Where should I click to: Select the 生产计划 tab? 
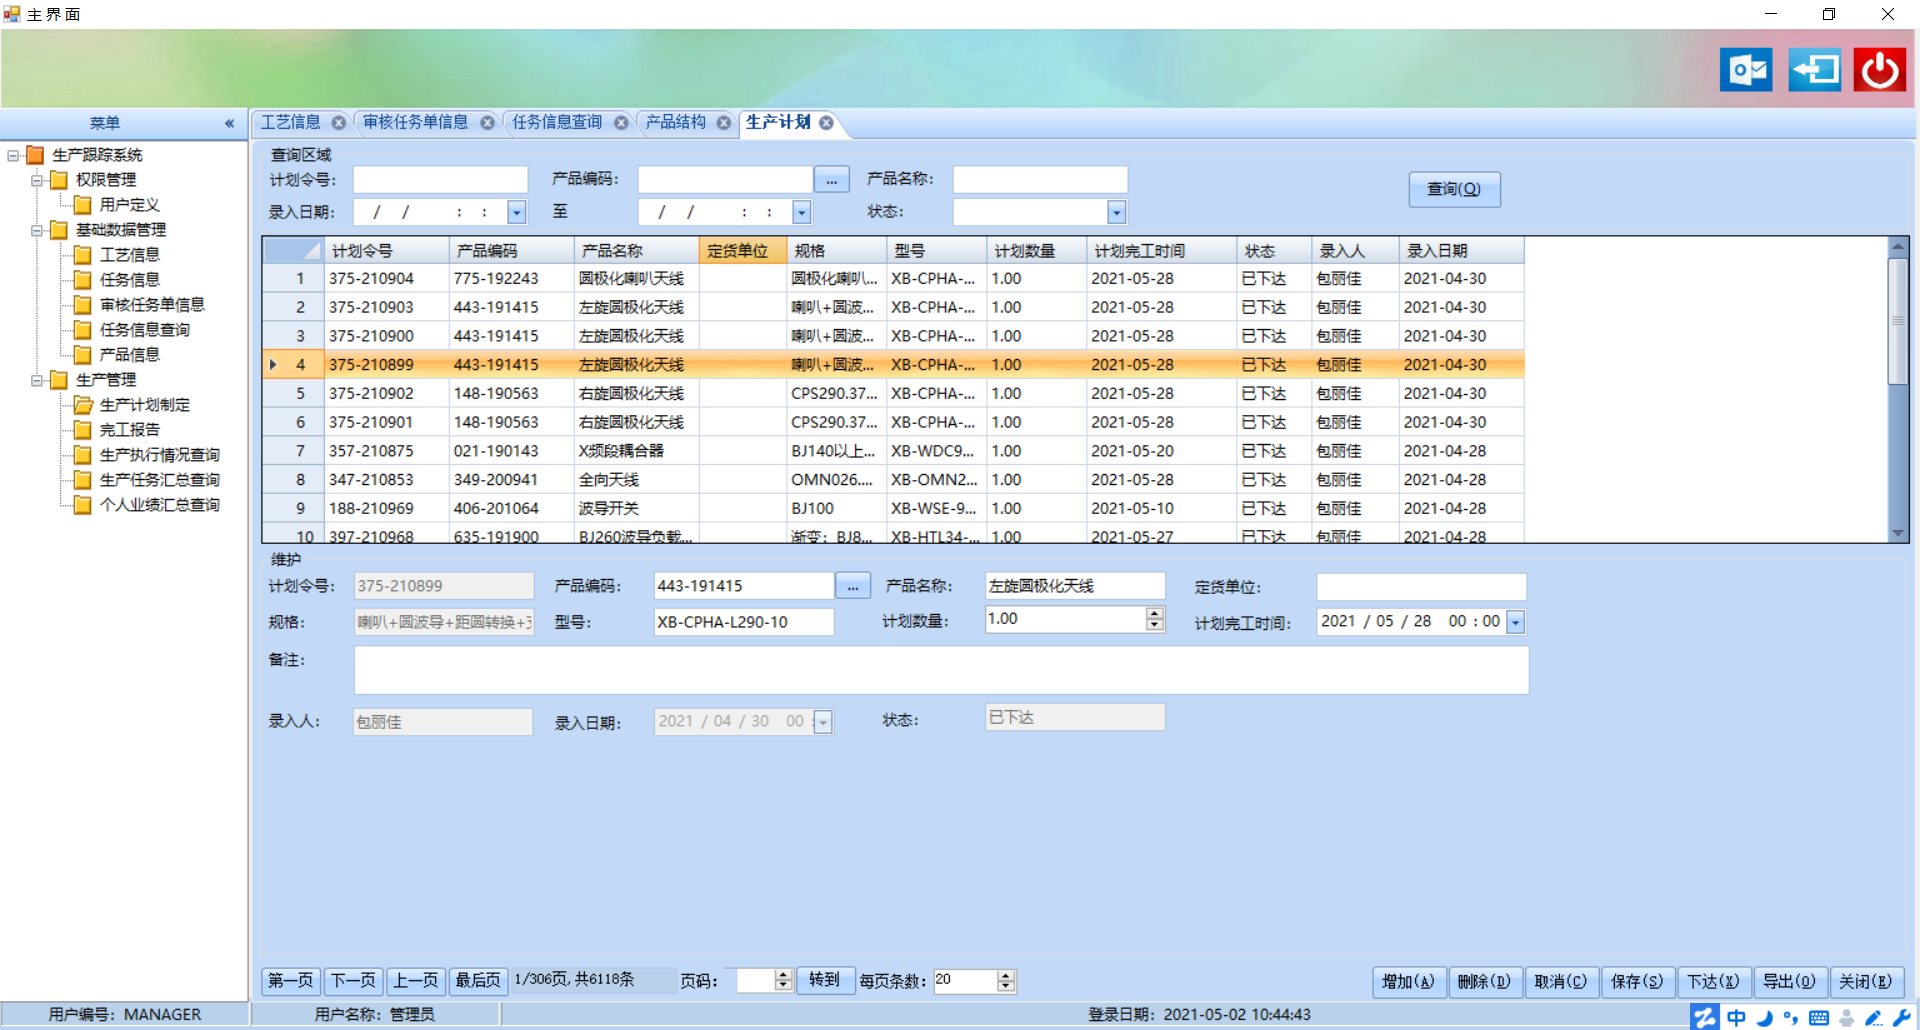click(778, 122)
